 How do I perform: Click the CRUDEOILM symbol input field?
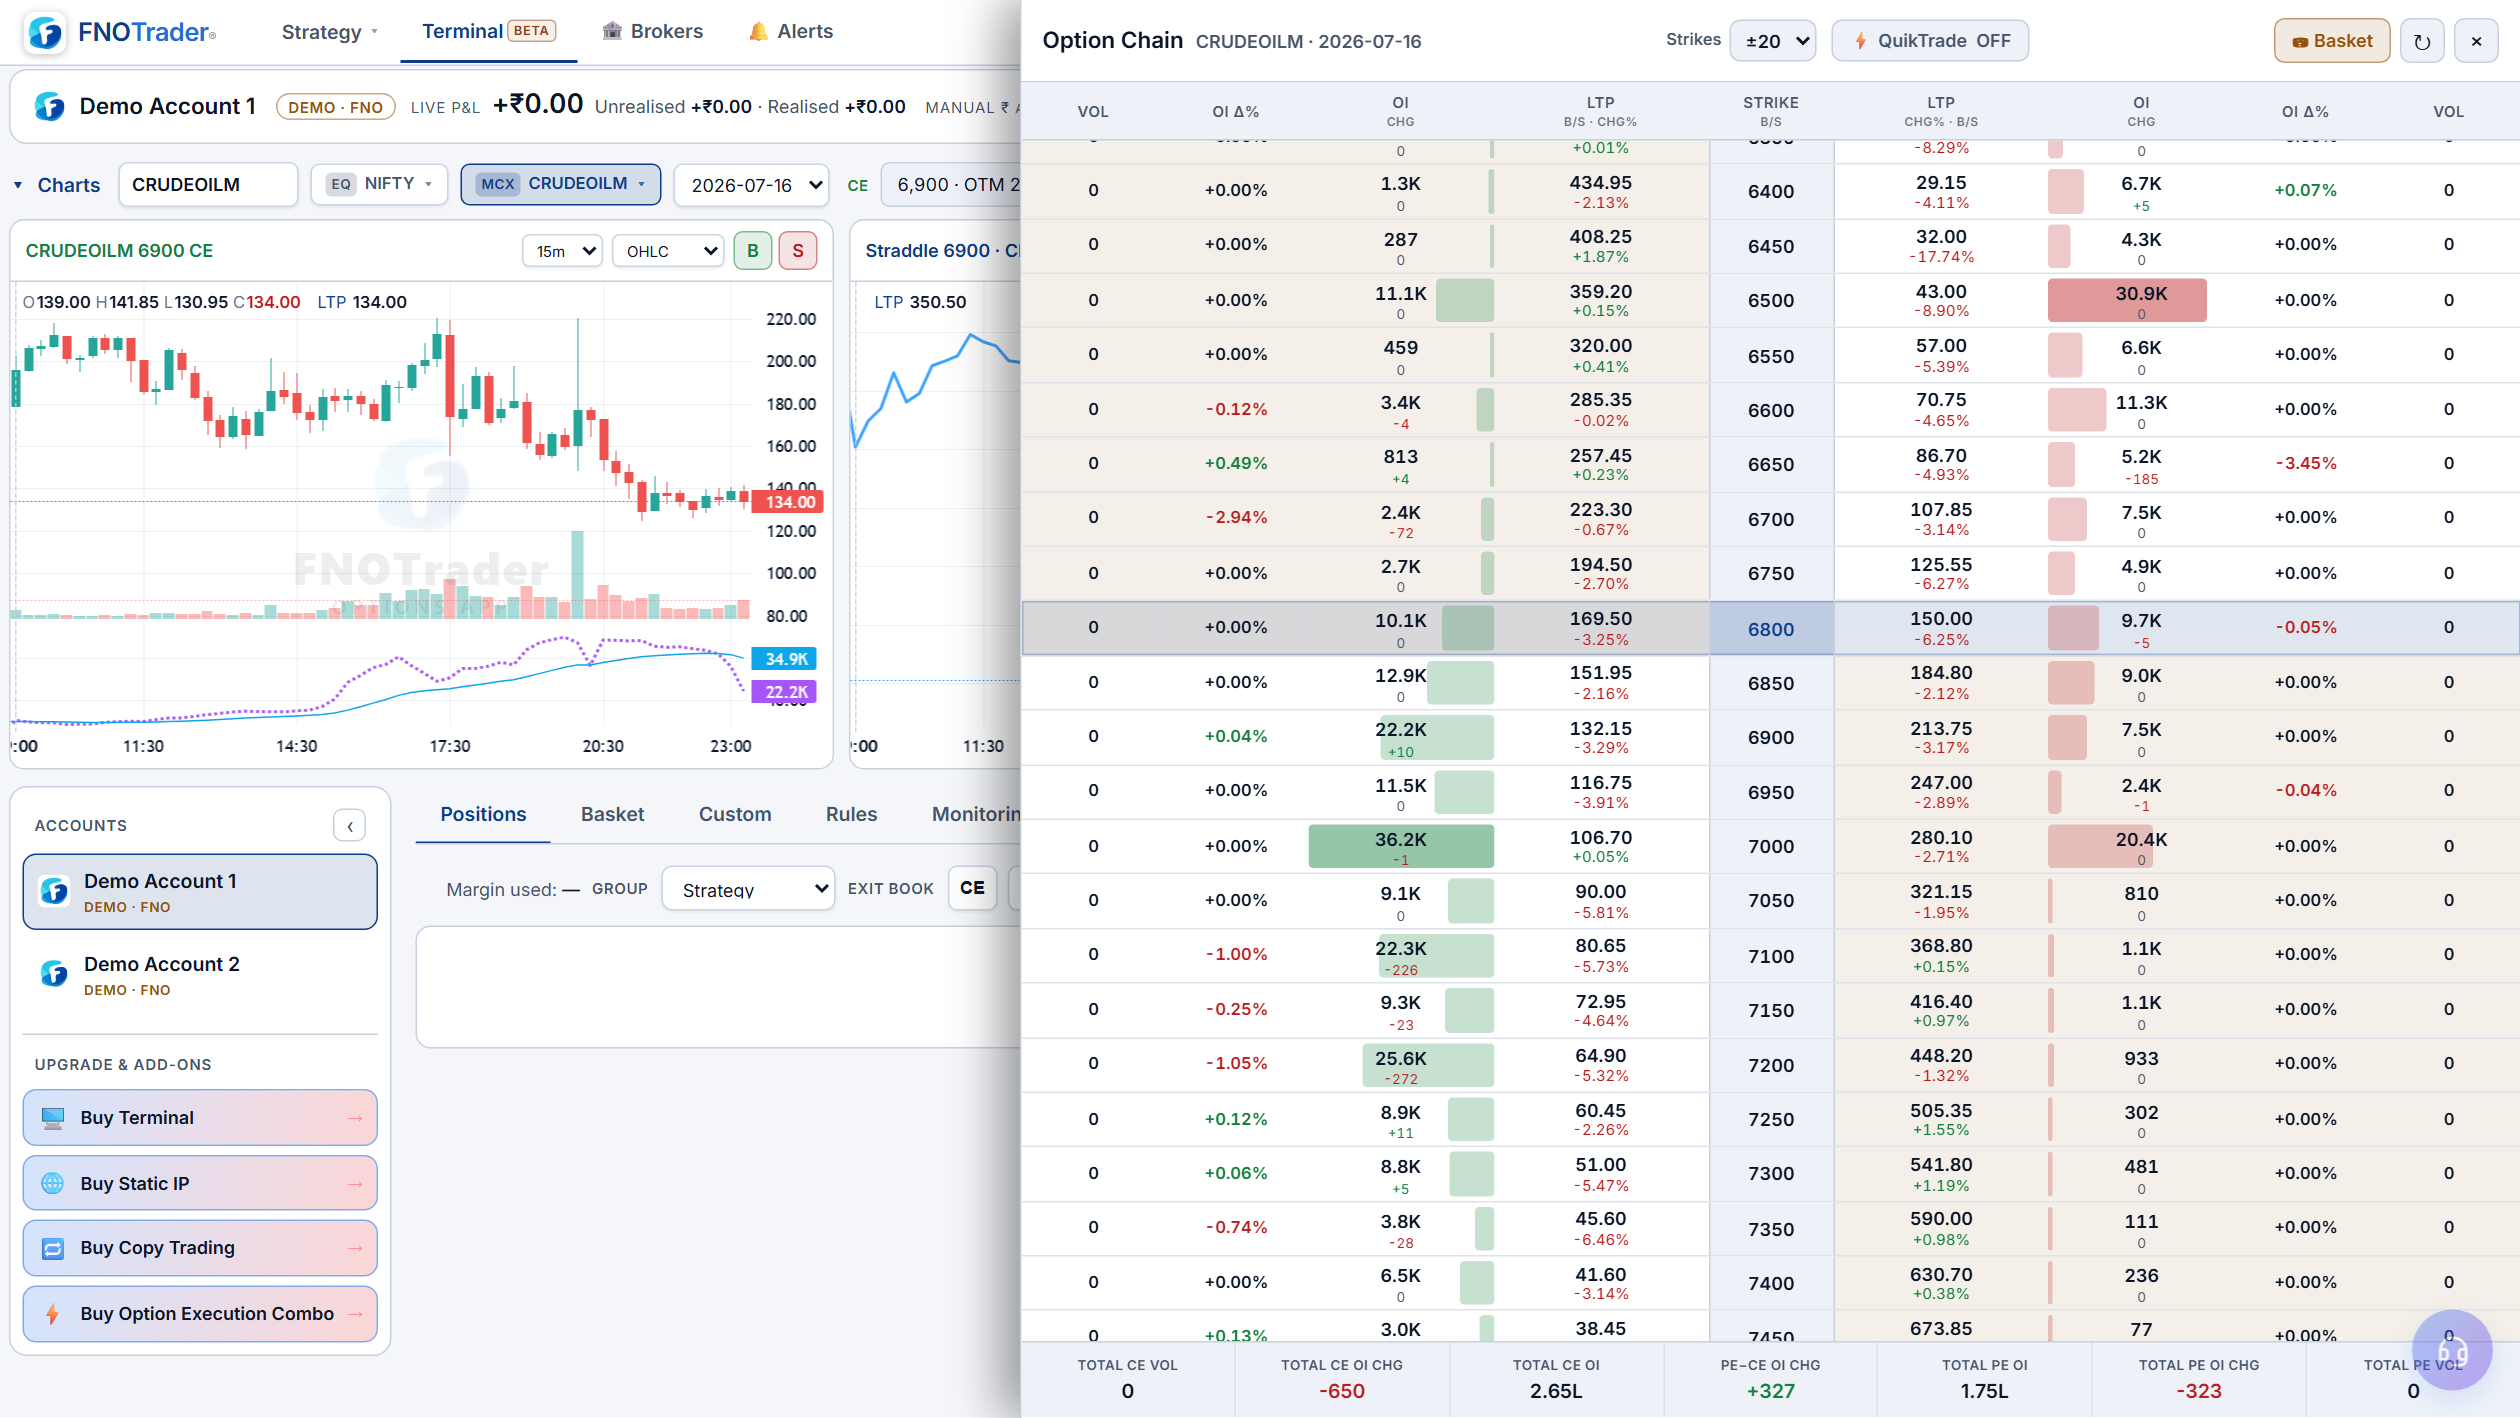click(208, 185)
